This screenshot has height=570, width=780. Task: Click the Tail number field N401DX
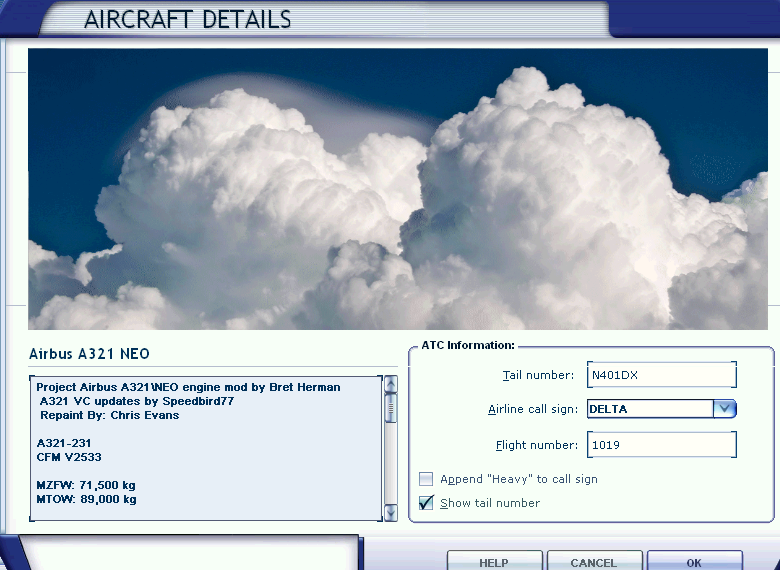662,375
